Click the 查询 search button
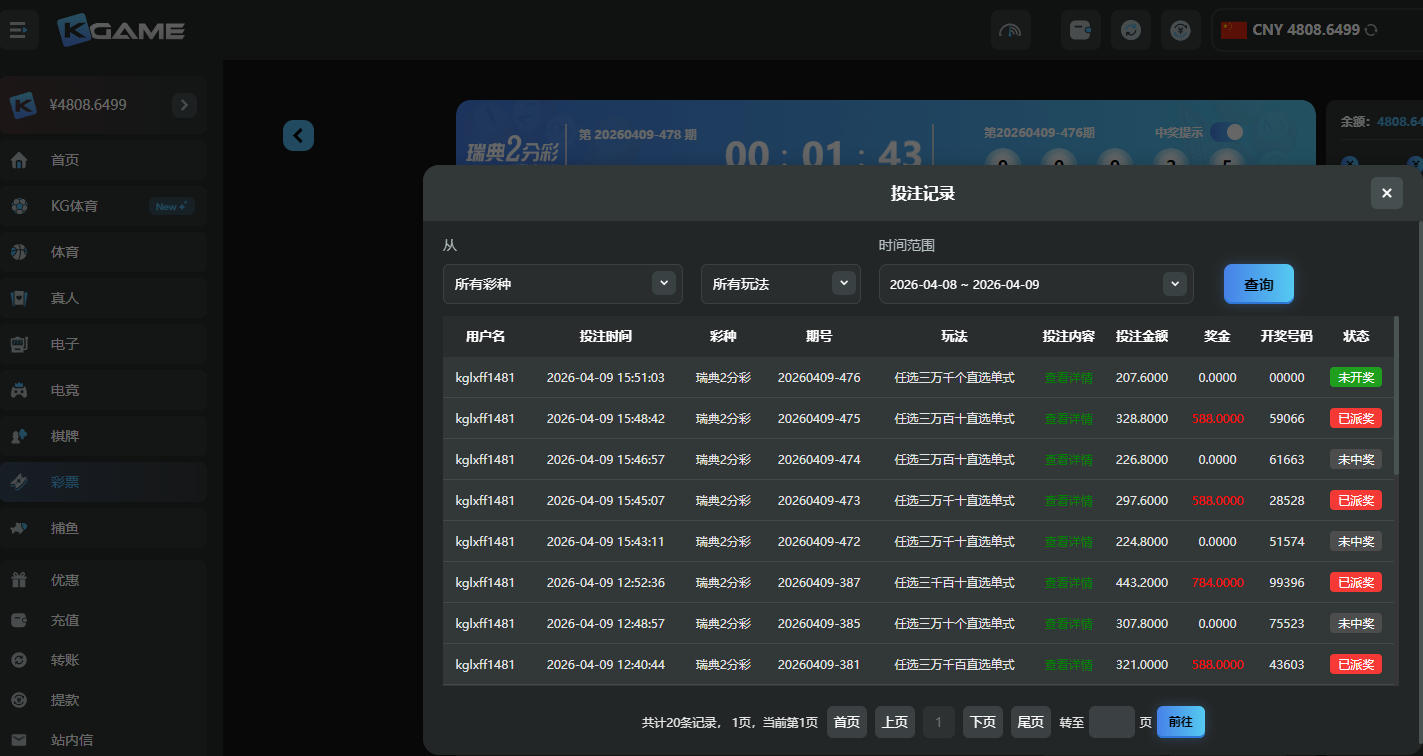The width and height of the screenshot is (1423, 756). (1258, 284)
